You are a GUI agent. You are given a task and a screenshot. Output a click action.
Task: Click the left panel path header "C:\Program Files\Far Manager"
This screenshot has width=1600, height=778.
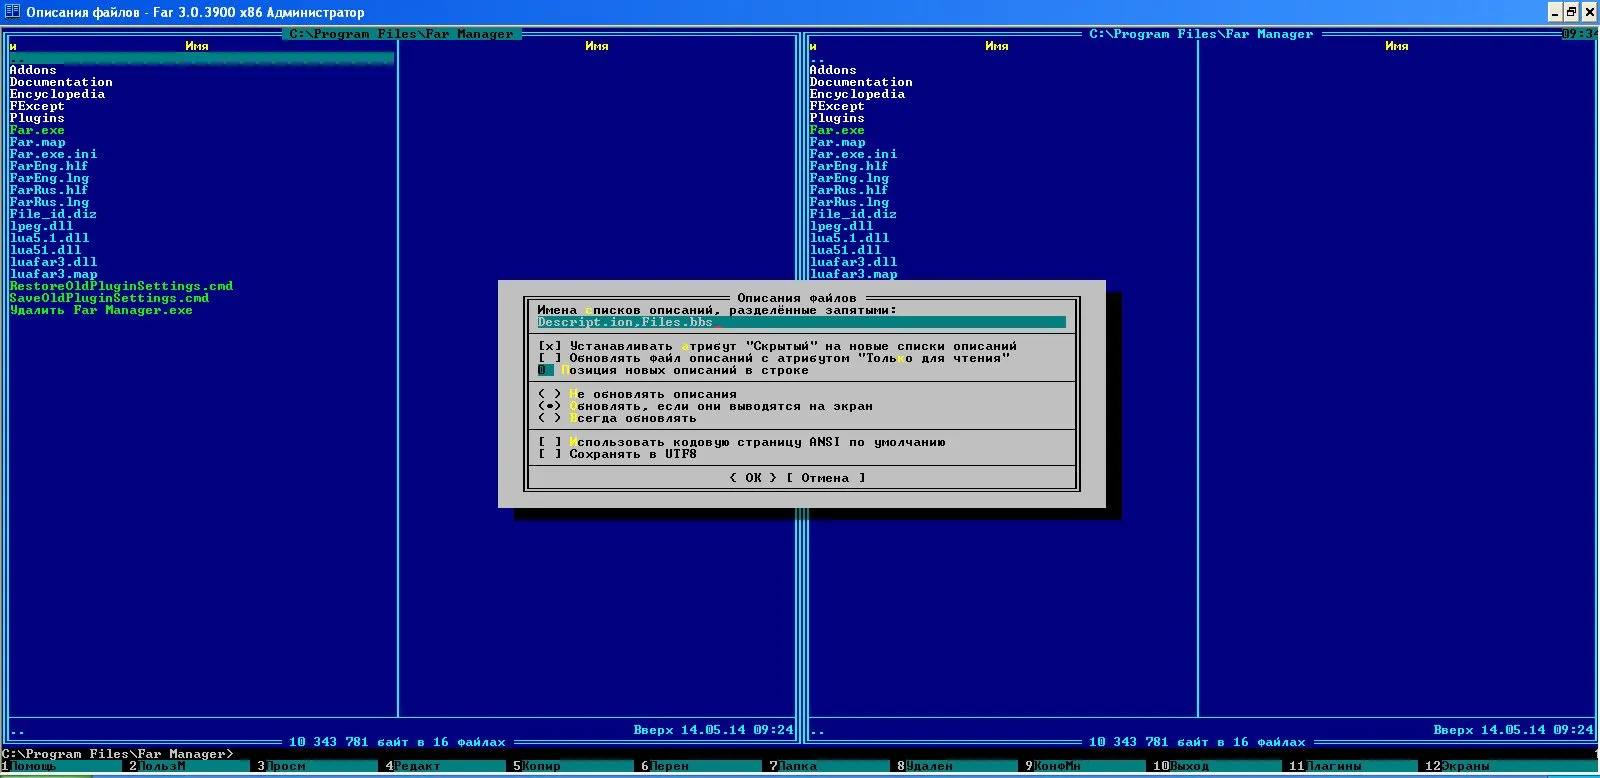pos(401,34)
